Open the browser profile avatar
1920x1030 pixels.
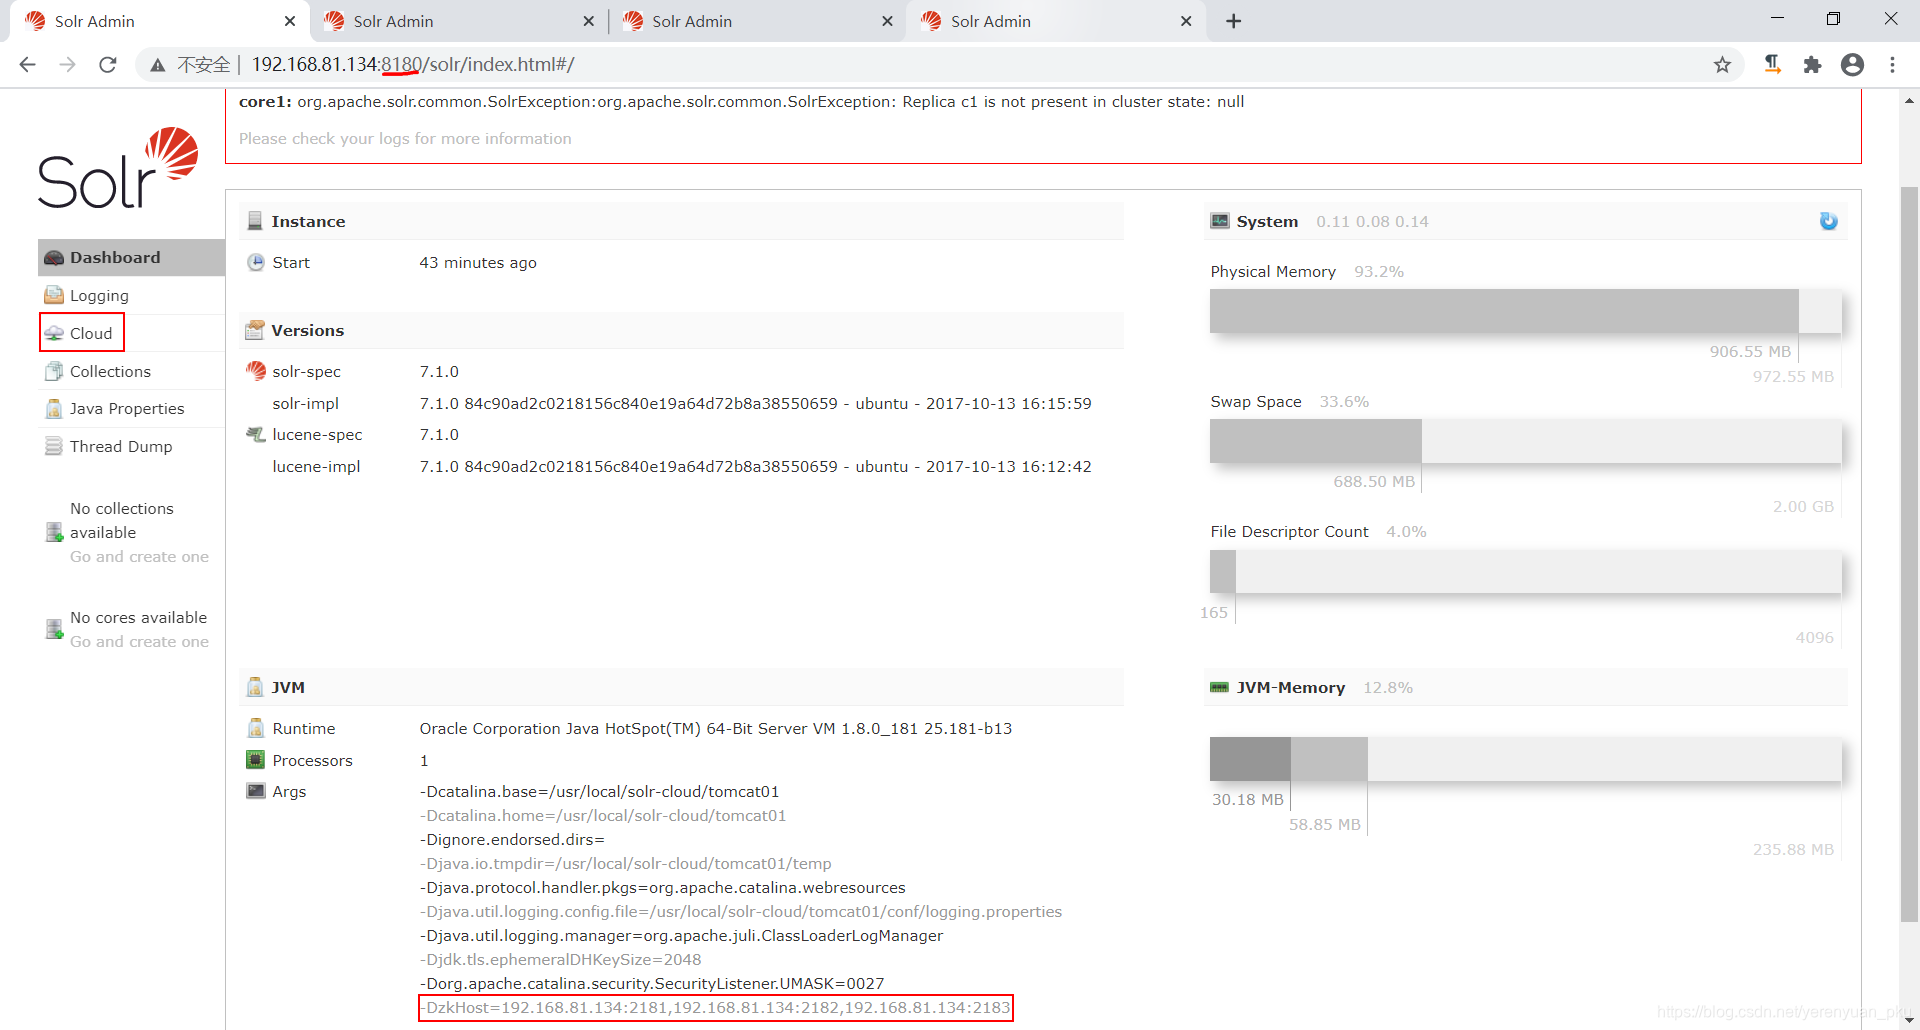click(1852, 65)
